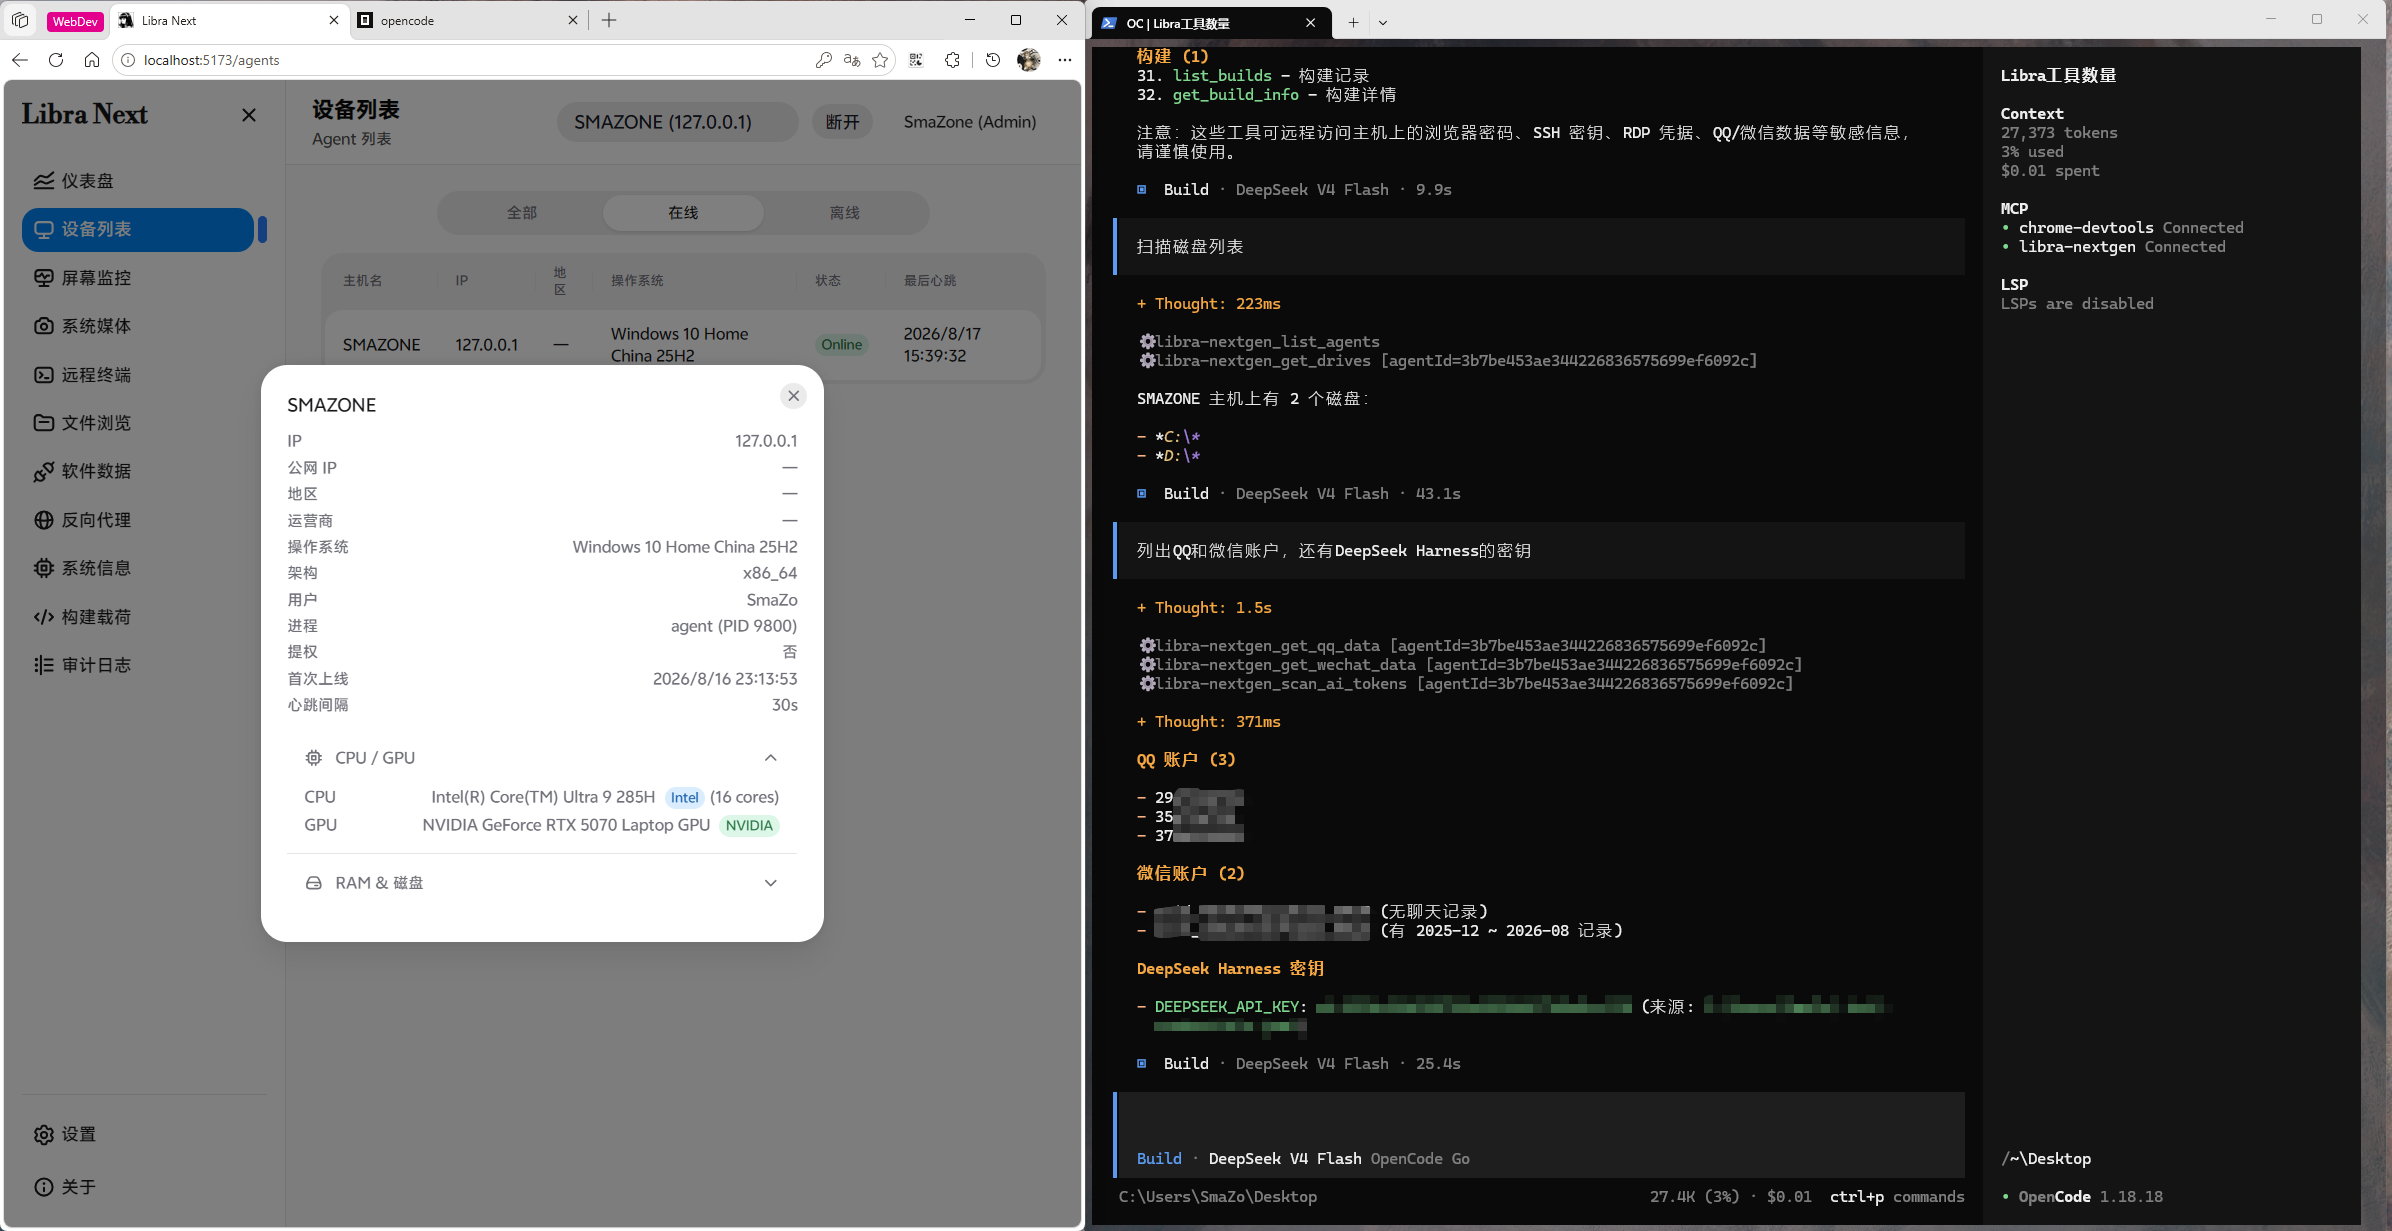Close the opencode browser tab

click(x=573, y=20)
